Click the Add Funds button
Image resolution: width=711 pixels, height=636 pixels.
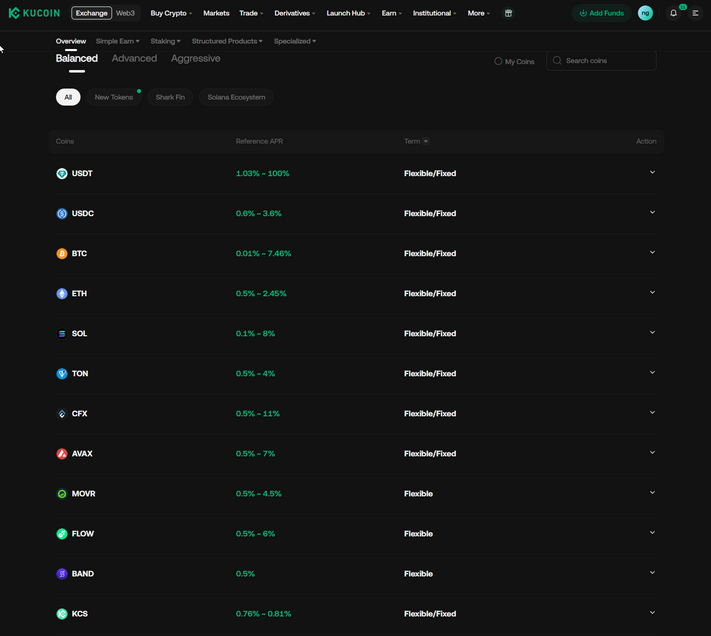(x=601, y=13)
